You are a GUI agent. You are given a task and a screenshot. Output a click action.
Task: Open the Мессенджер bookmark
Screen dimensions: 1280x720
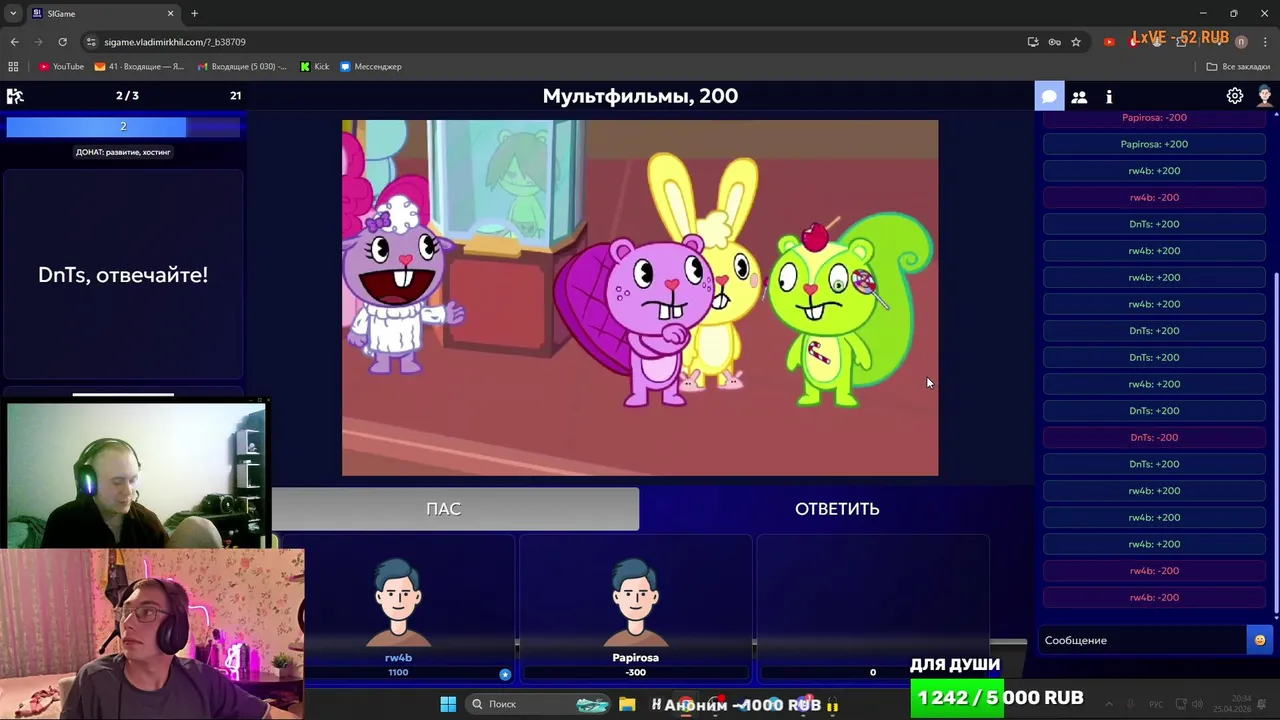pyautogui.click(x=370, y=67)
